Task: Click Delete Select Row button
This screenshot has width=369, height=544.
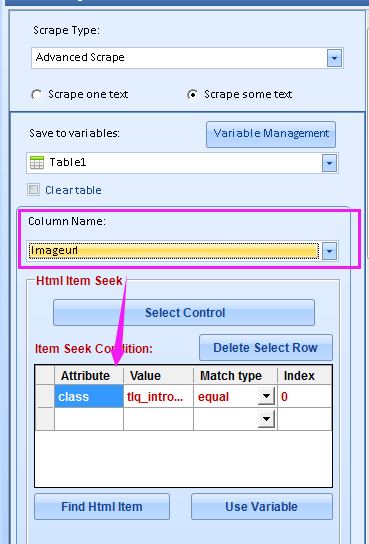Action: (x=266, y=348)
